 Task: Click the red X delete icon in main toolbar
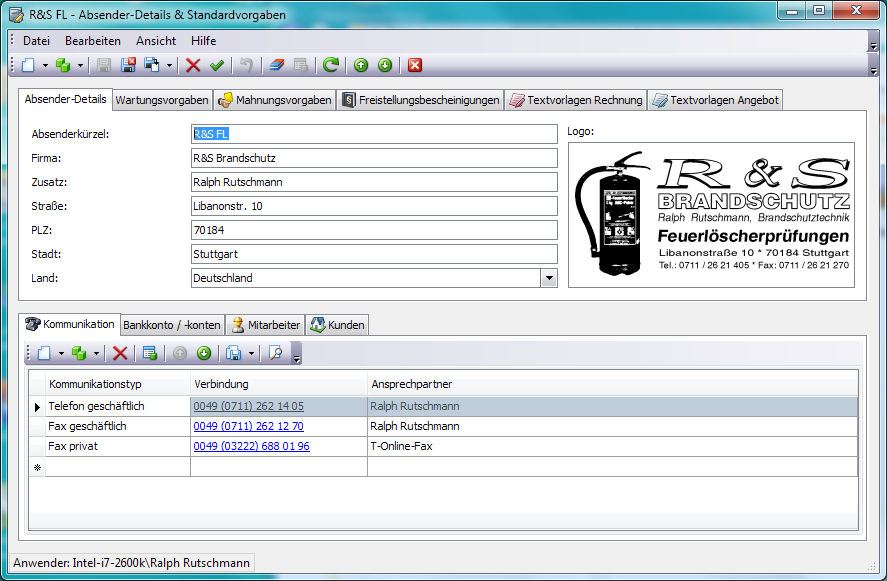point(193,66)
